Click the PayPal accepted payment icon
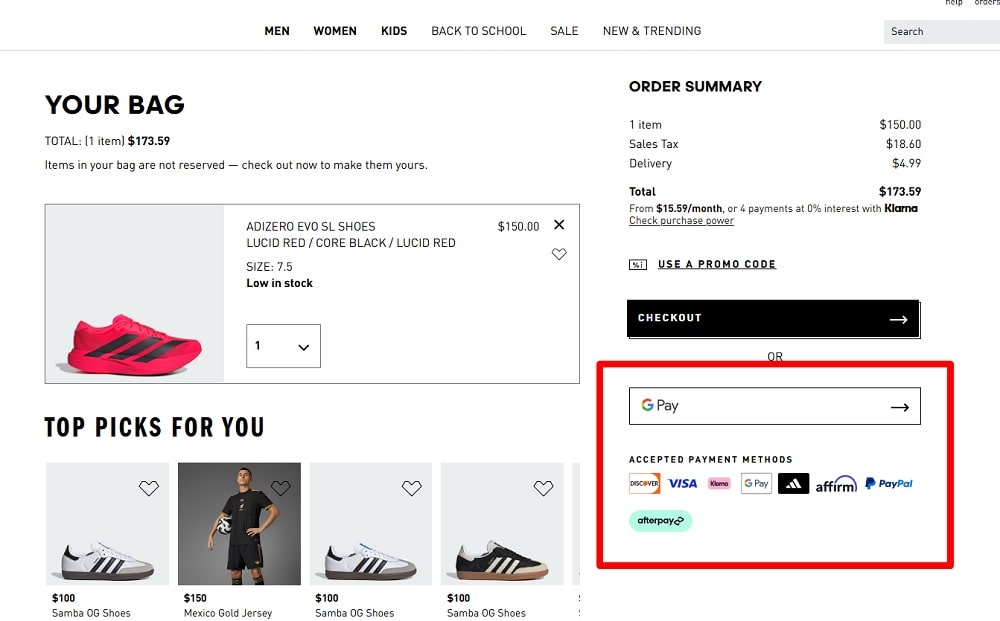The image size is (1000, 621). (888, 483)
